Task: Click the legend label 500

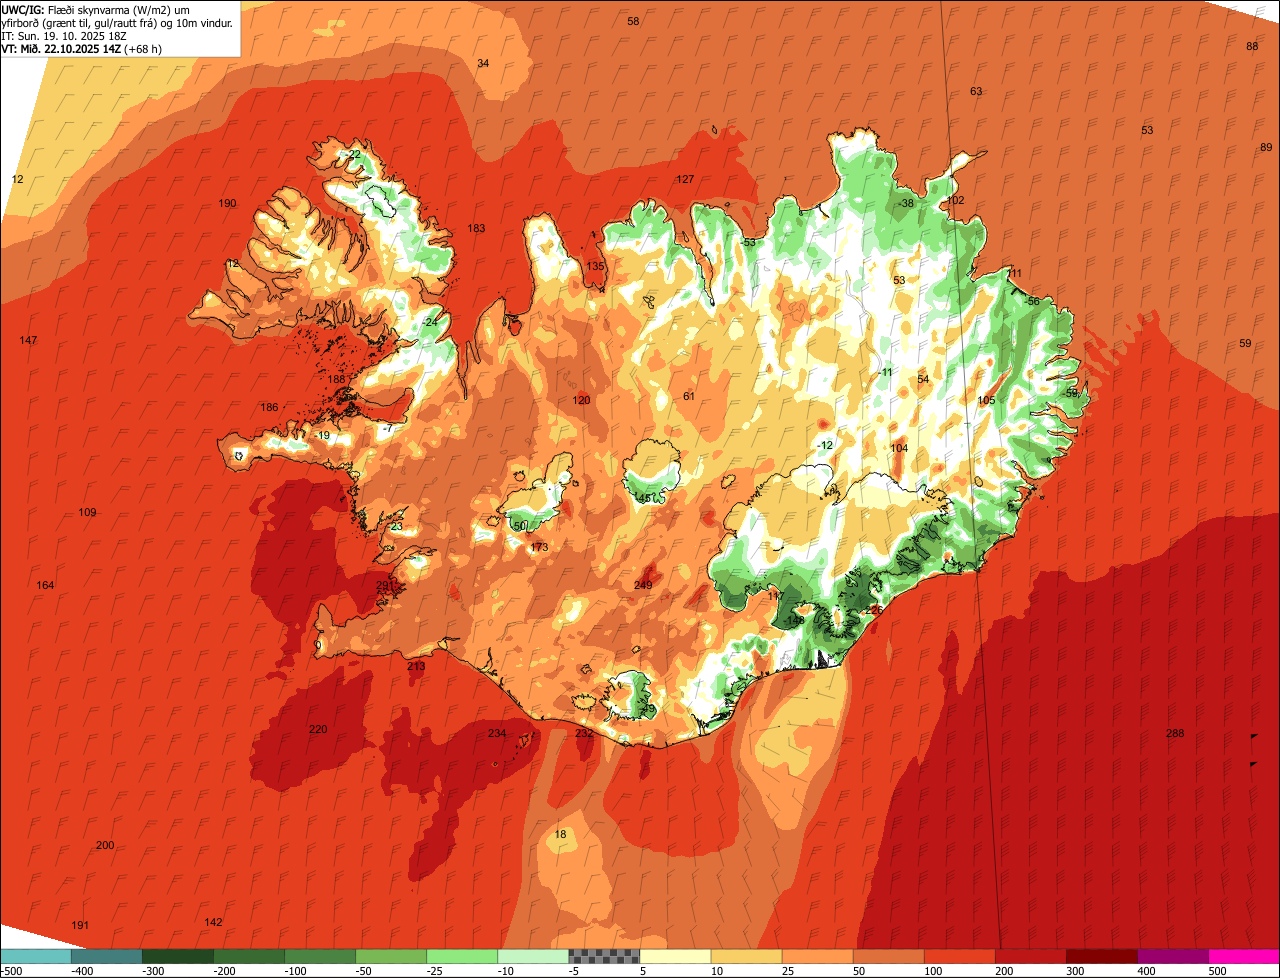Action: [x=1217, y=970]
